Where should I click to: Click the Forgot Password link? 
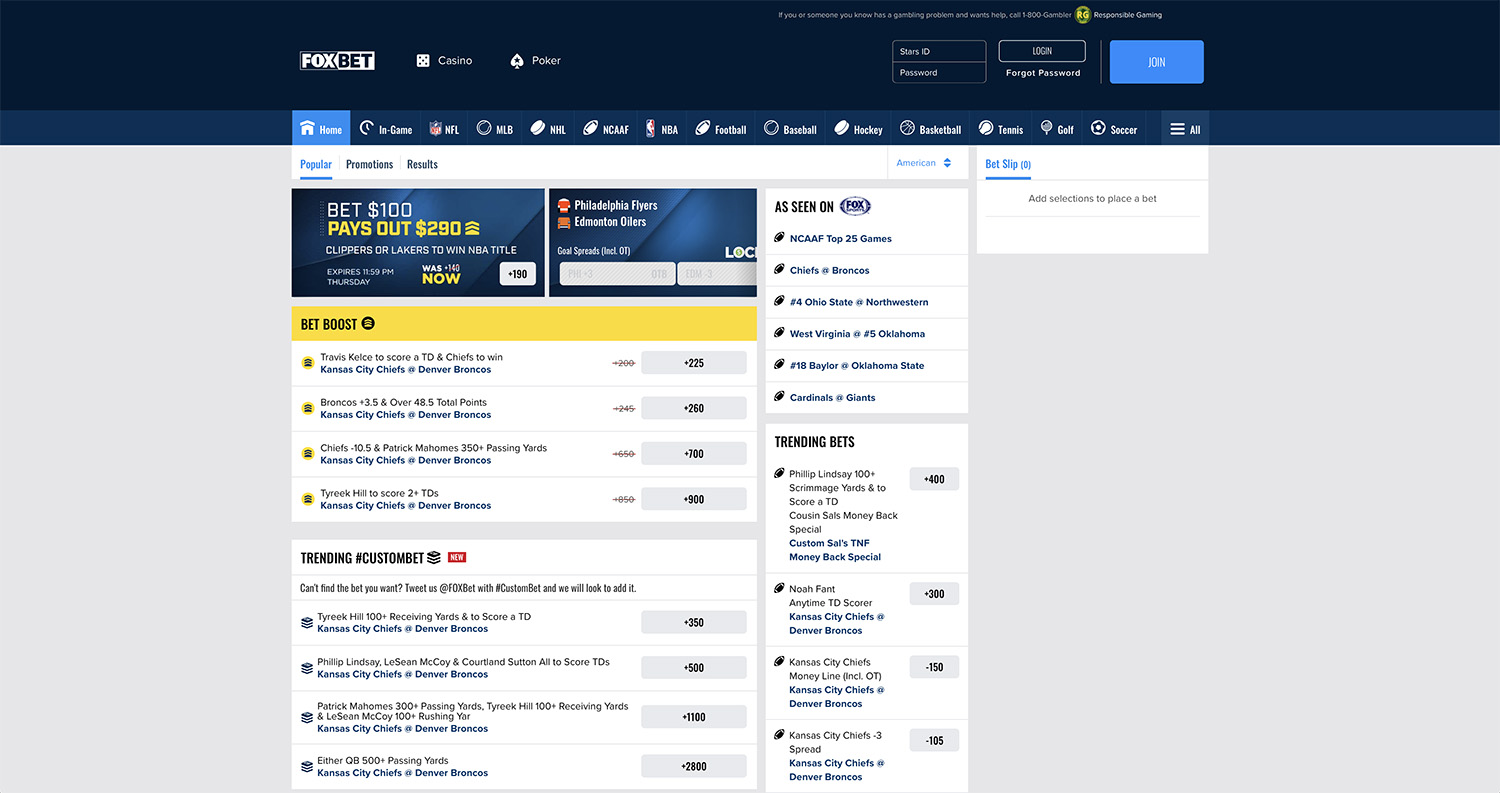(x=1043, y=73)
